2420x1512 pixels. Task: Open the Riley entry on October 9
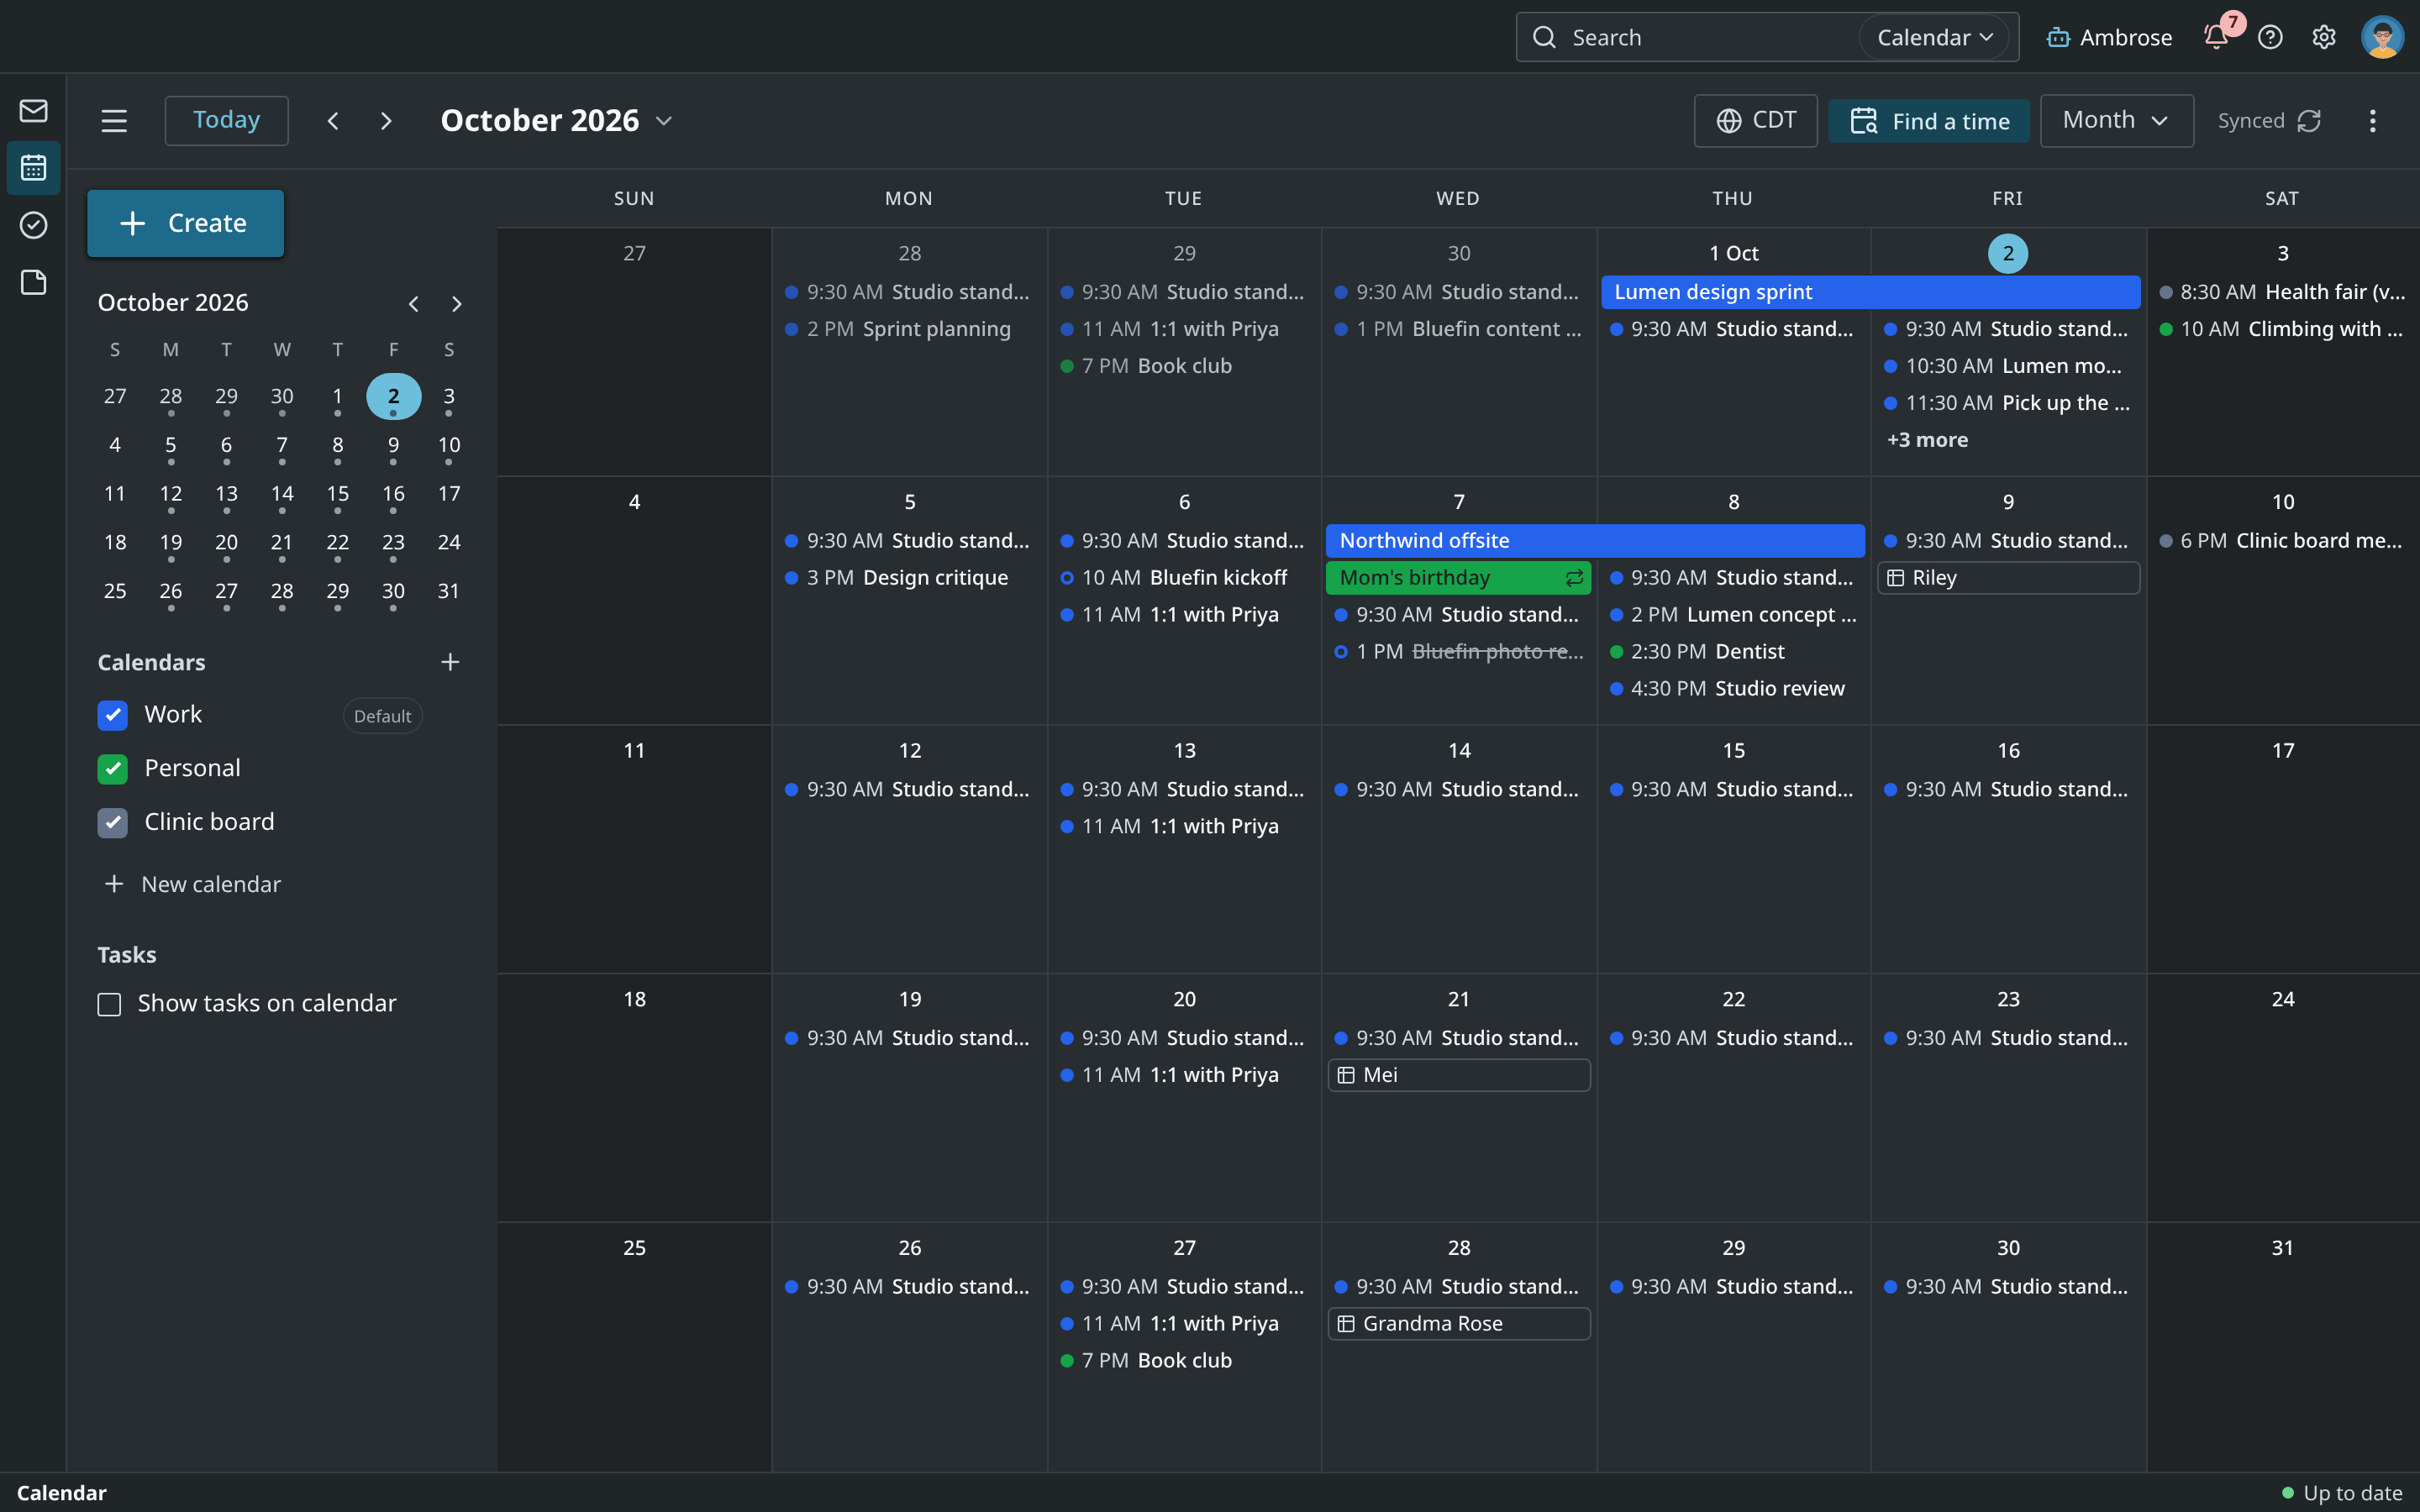pyautogui.click(x=2008, y=578)
